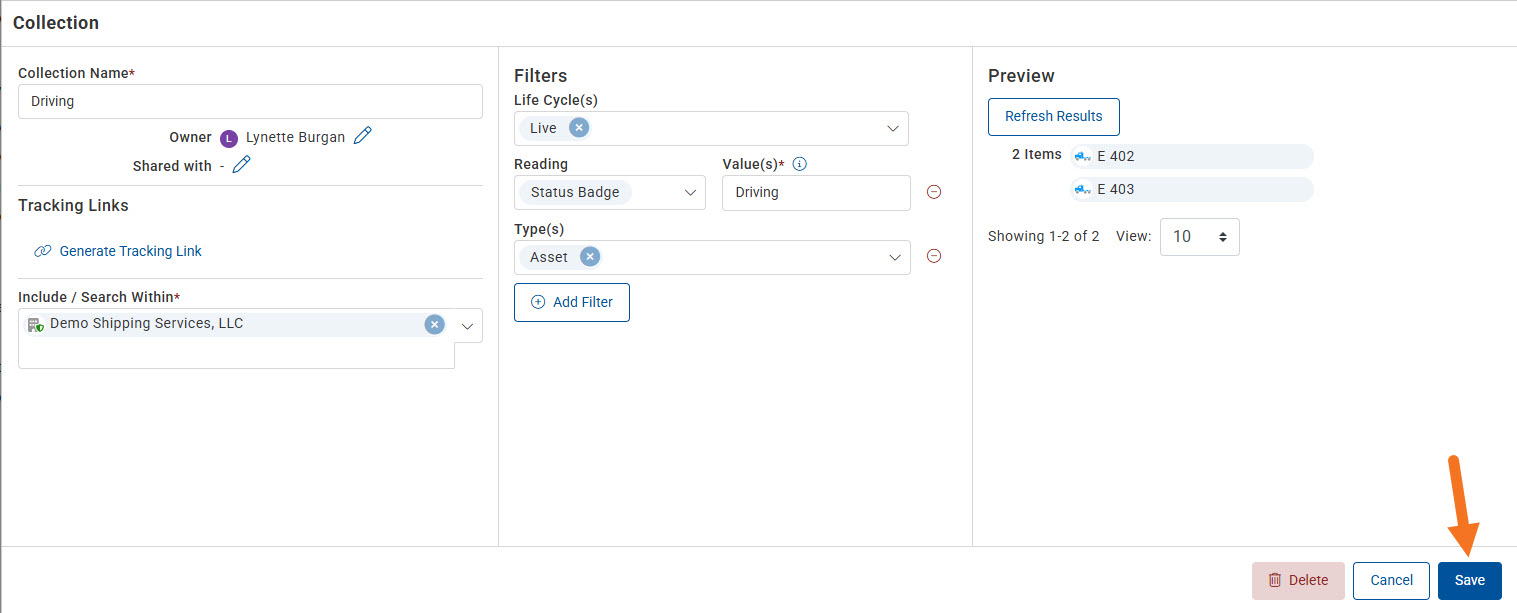
Task: Select the E 403 preview item
Action: tap(1191, 189)
